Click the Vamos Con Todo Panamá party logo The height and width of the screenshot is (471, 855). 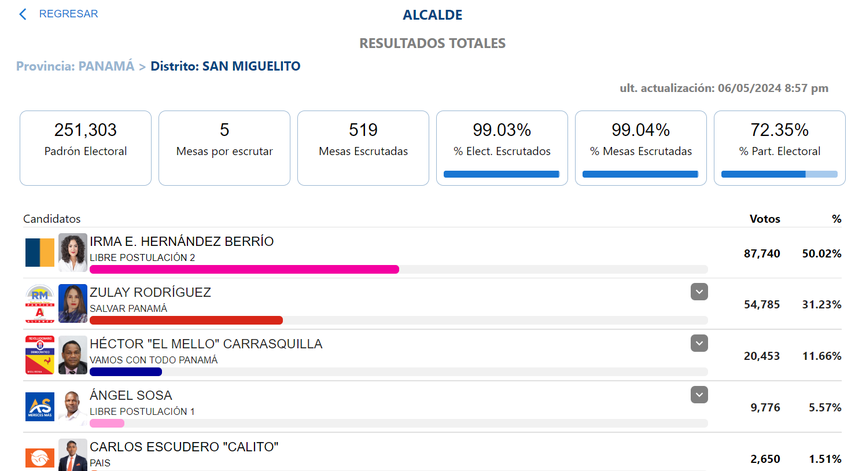40,355
